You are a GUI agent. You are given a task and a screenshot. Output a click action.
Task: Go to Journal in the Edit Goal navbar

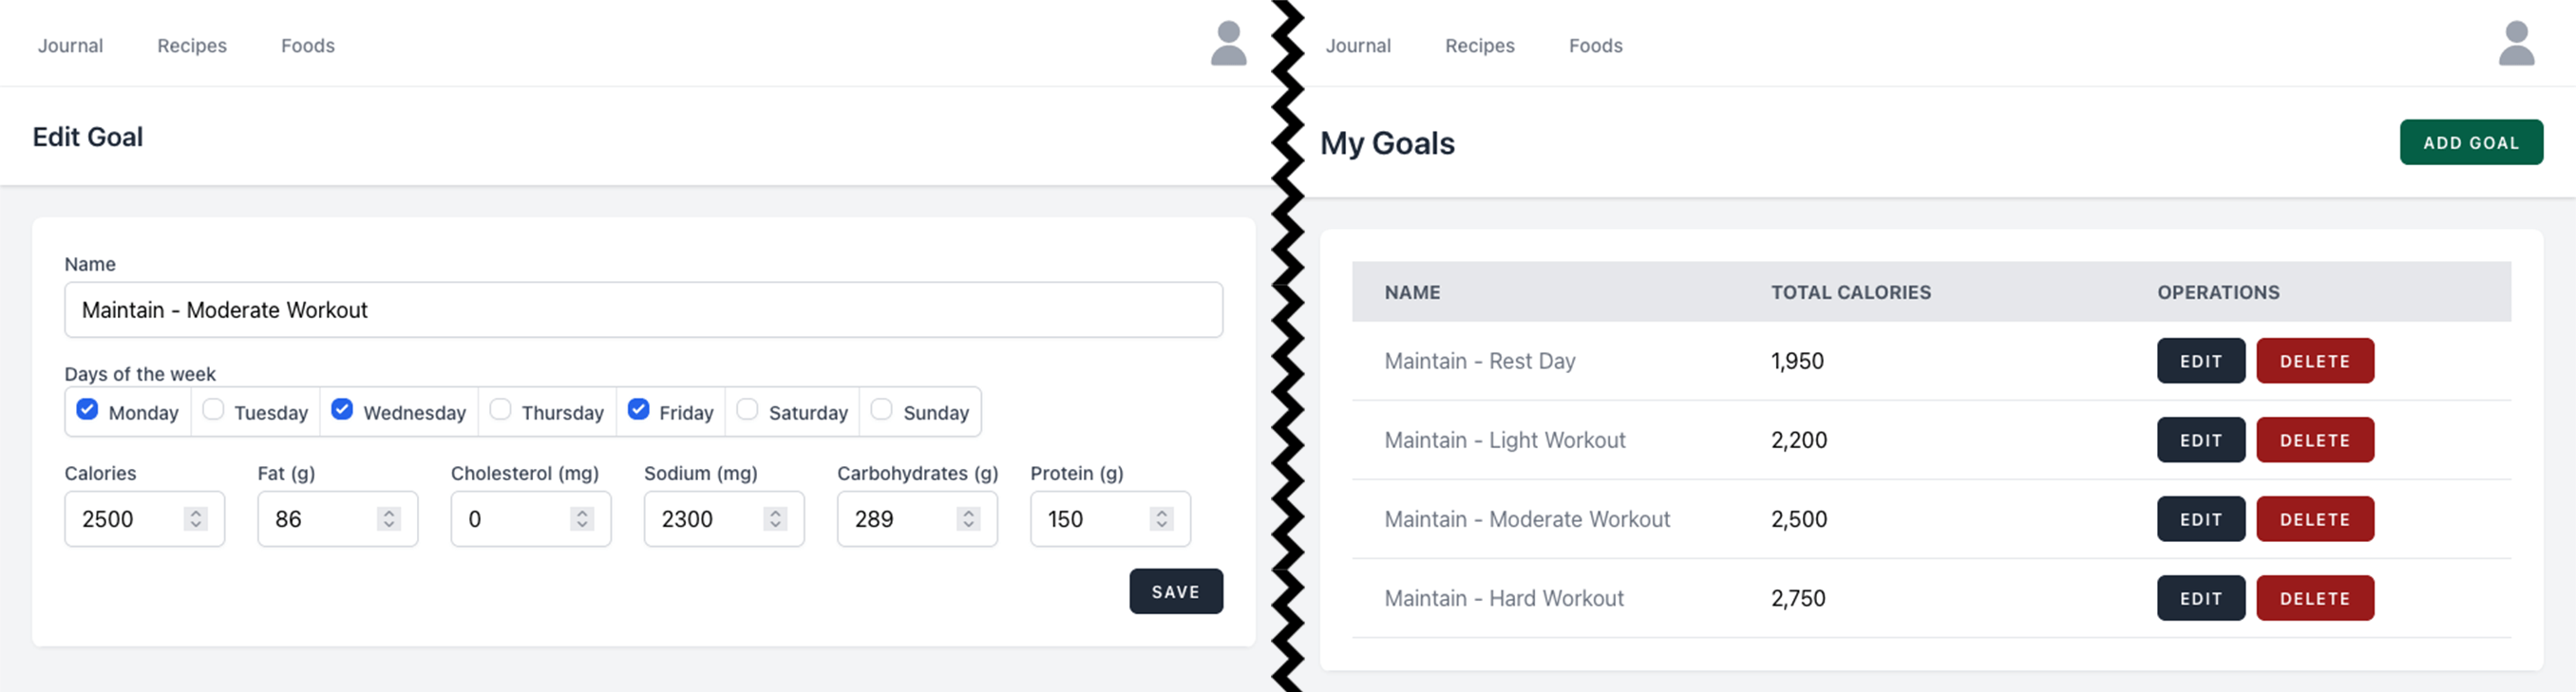tap(70, 46)
